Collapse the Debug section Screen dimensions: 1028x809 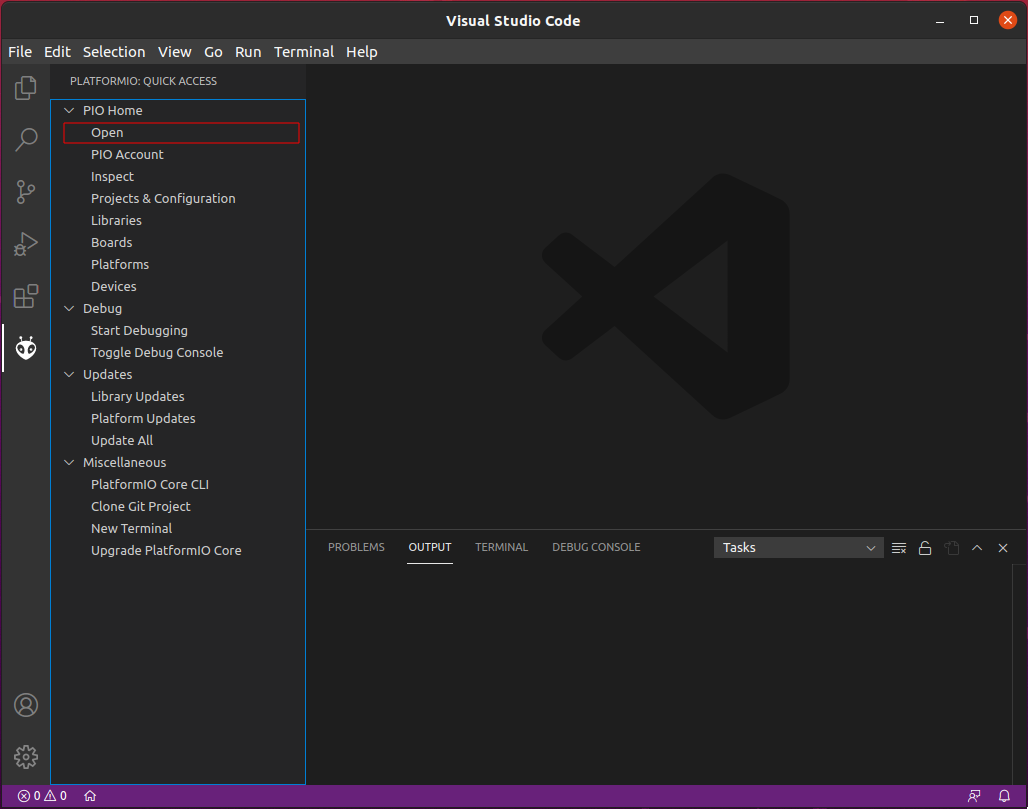(x=69, y=308)
